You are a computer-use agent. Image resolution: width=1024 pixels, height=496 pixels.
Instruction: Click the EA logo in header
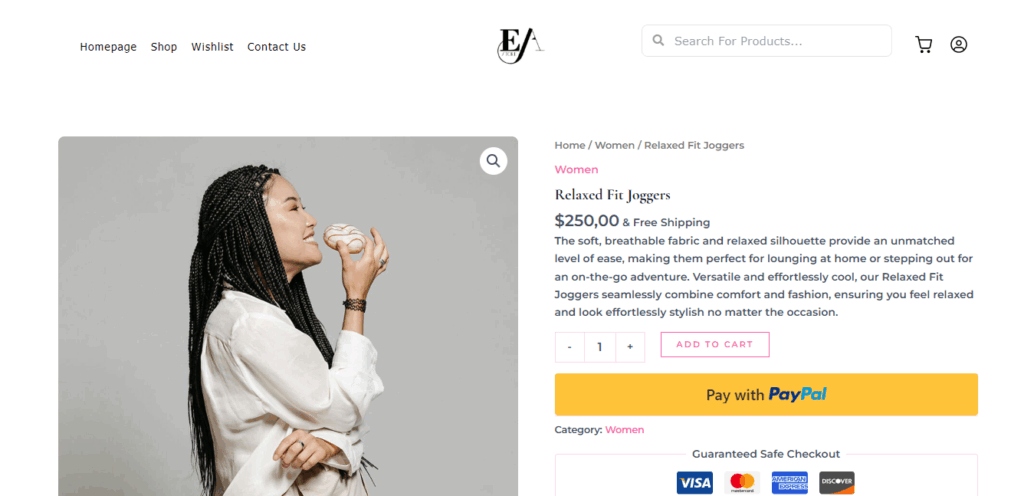pos(520,45)
